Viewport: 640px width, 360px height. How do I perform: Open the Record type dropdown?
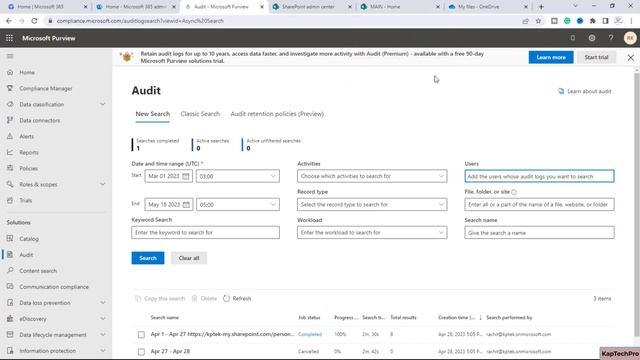[372, 204]
